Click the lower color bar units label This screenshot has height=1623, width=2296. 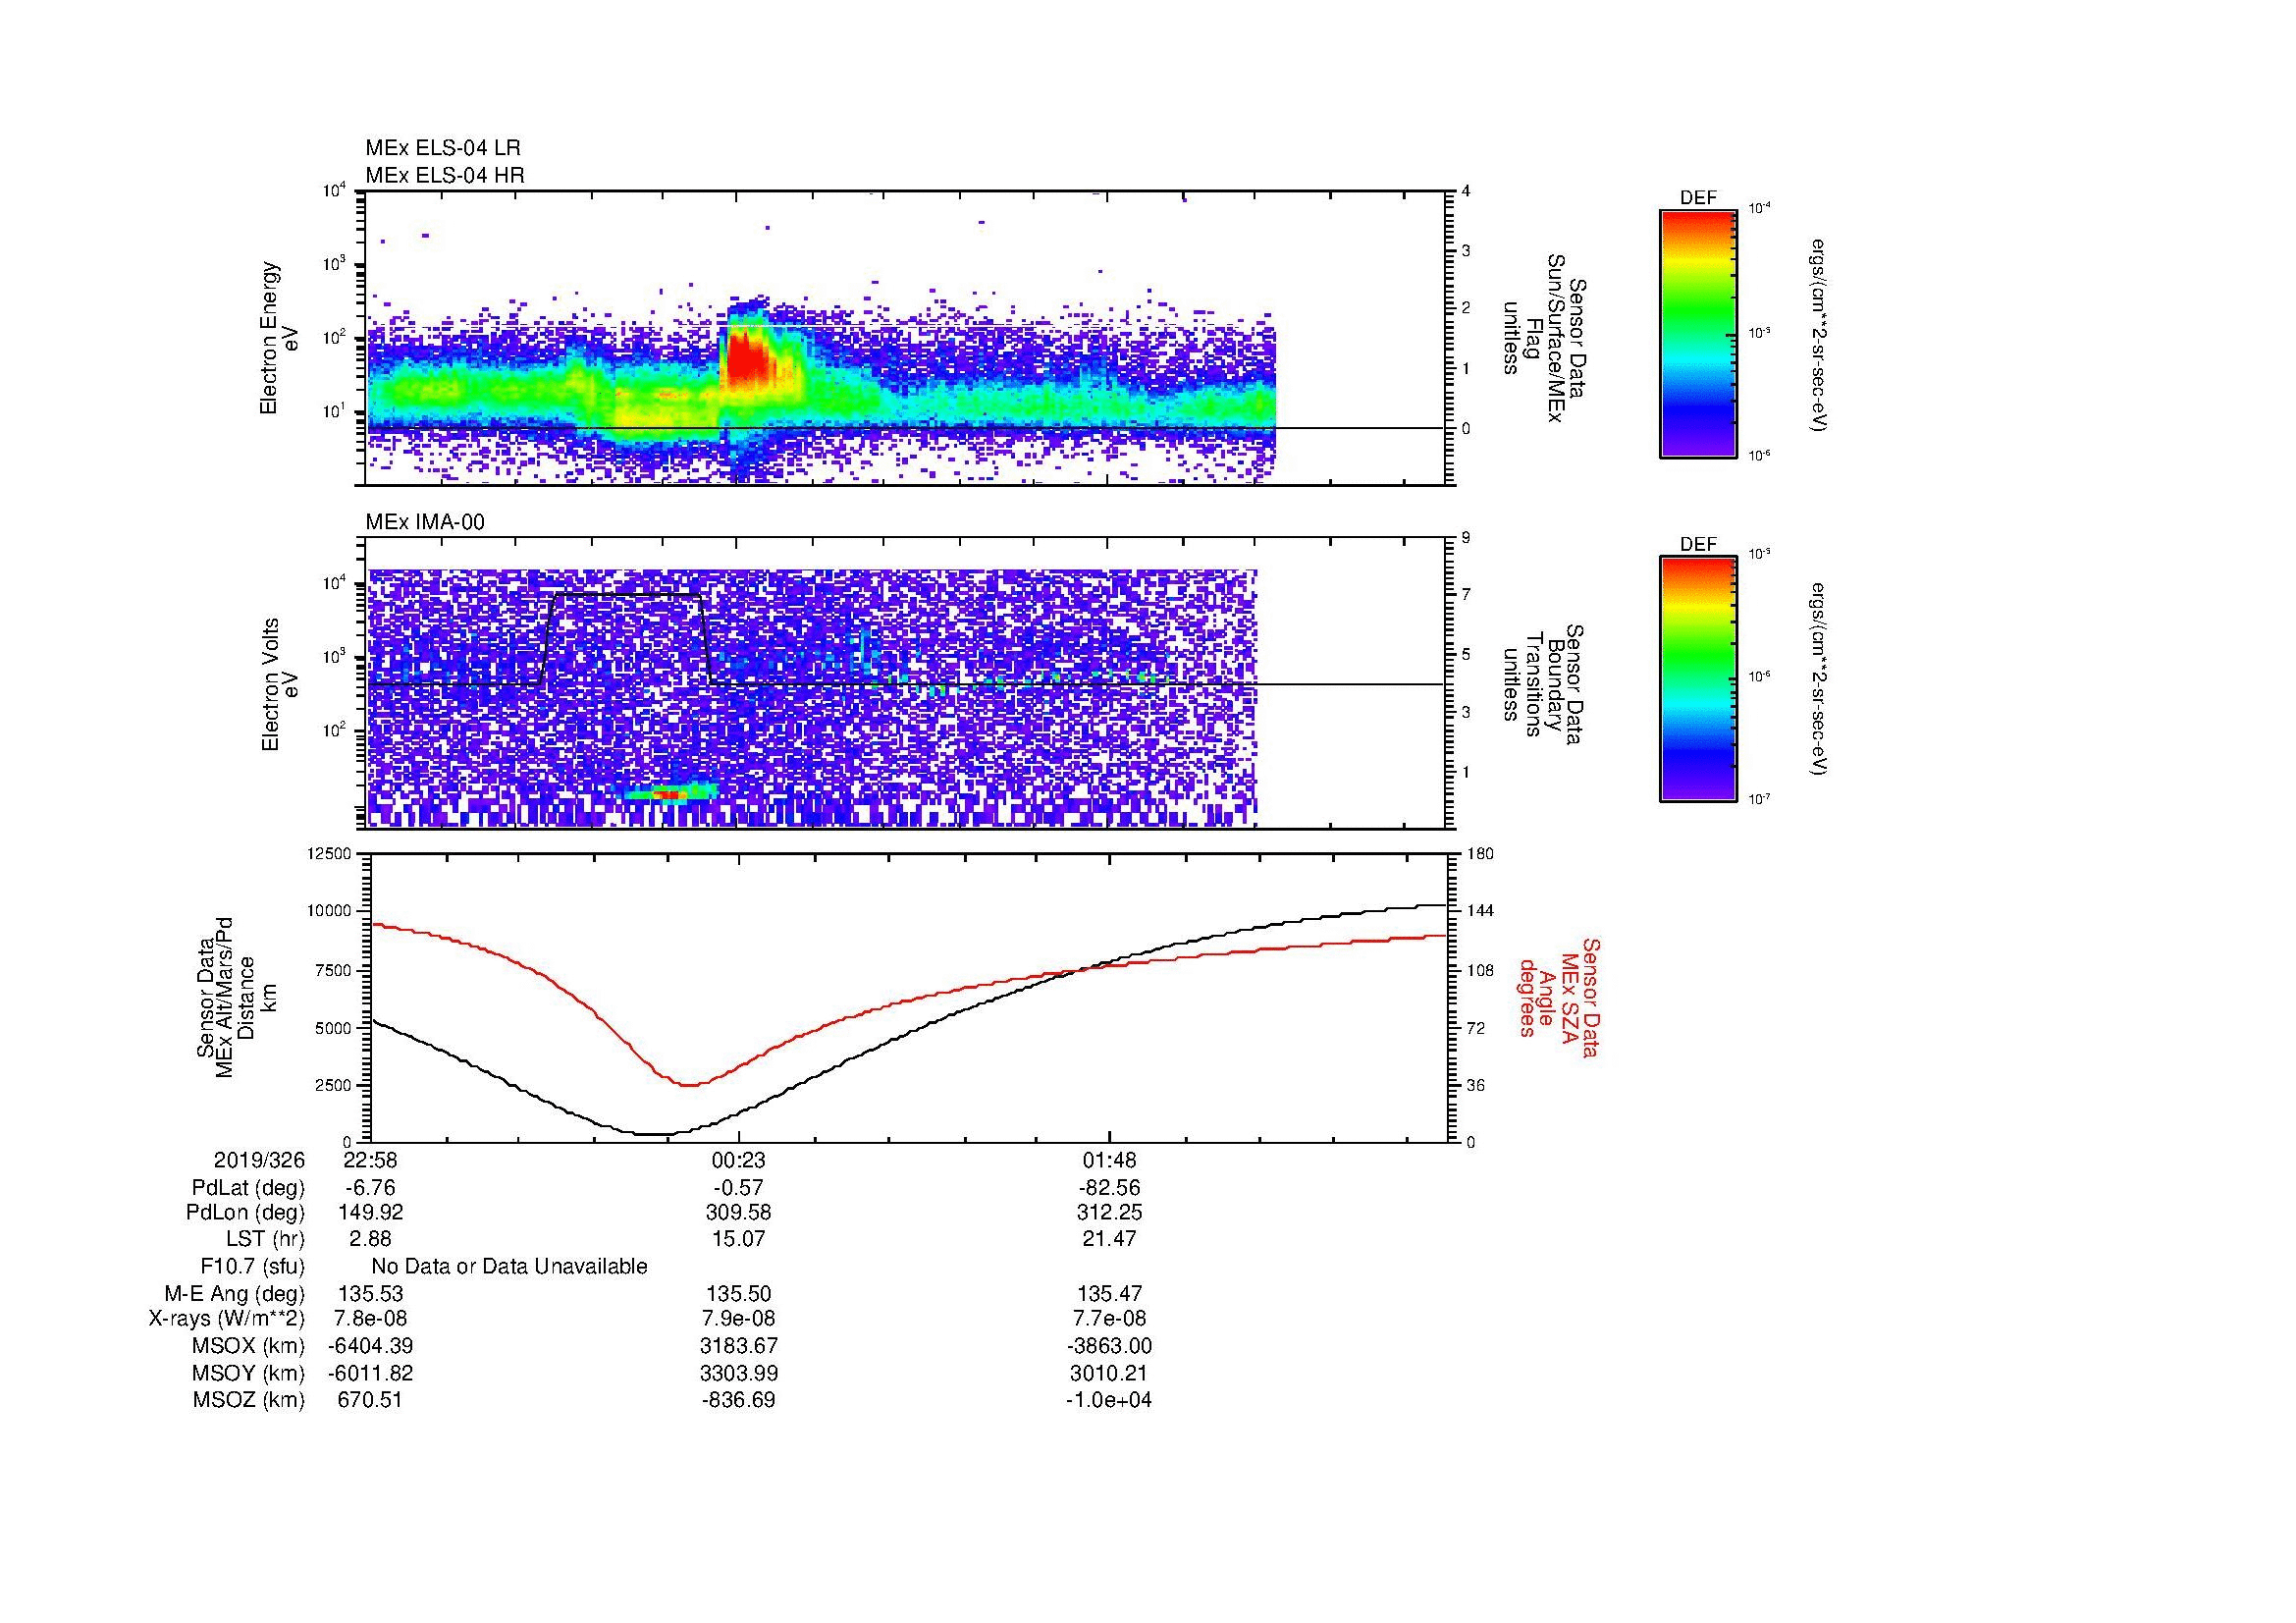click(x=1820, y=679)
